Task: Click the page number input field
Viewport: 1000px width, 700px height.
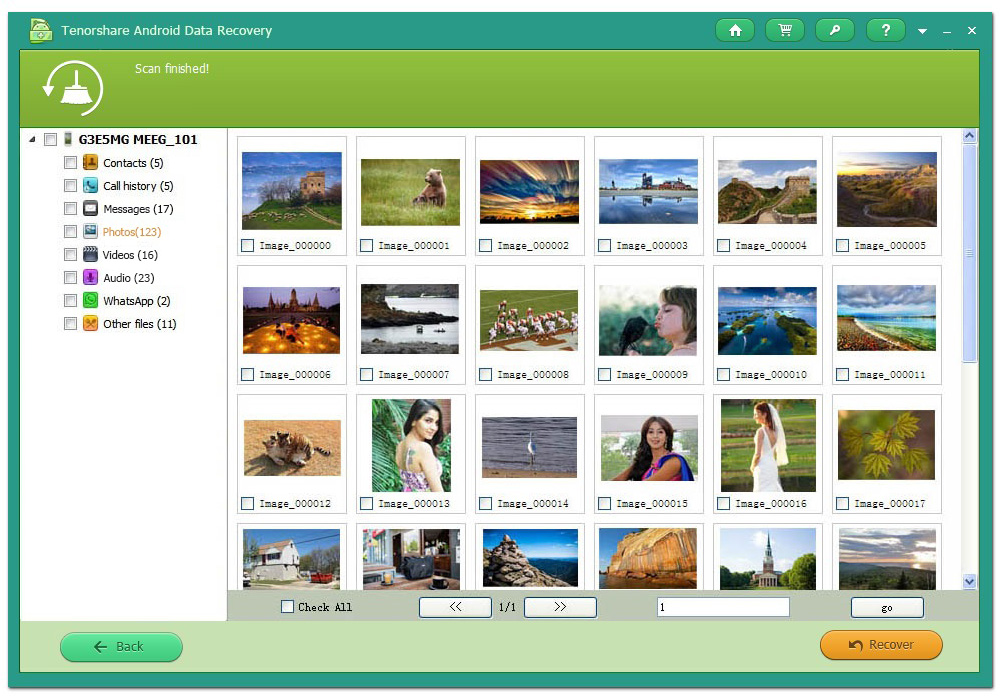Action: (x=722, y=606)
